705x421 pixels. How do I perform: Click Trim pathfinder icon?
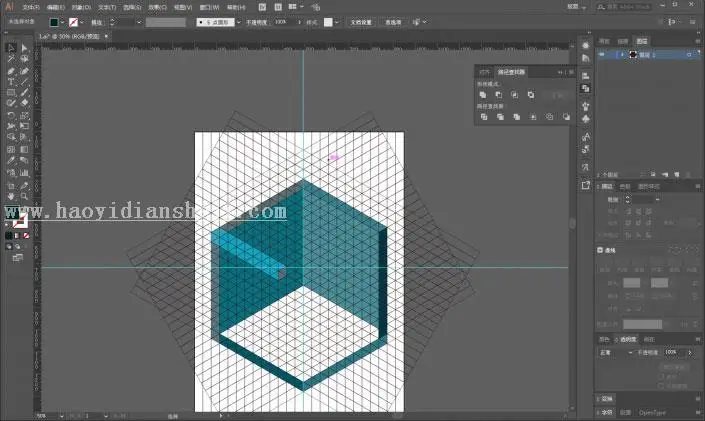coord(500,117)
